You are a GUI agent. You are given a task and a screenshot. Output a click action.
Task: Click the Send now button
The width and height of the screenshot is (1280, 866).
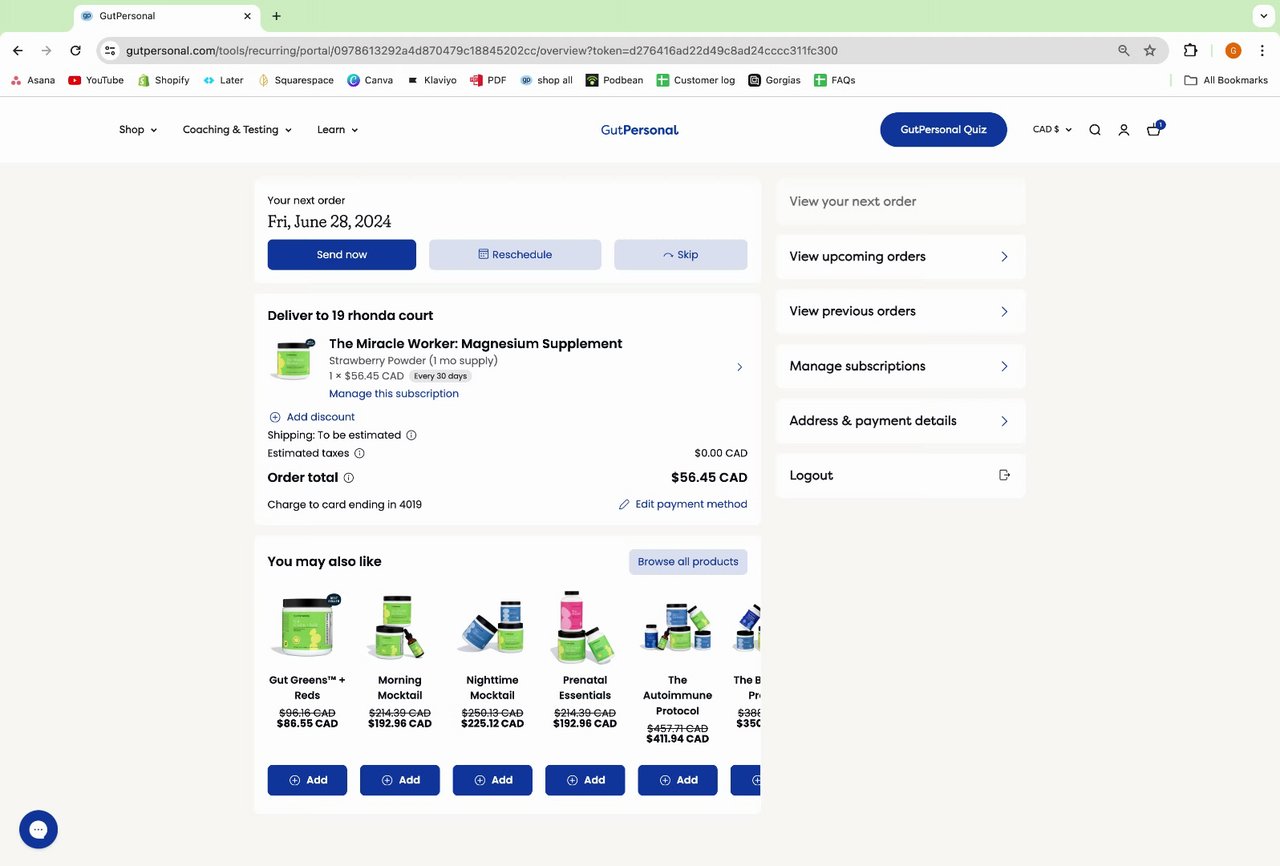[x=341, y=255]
